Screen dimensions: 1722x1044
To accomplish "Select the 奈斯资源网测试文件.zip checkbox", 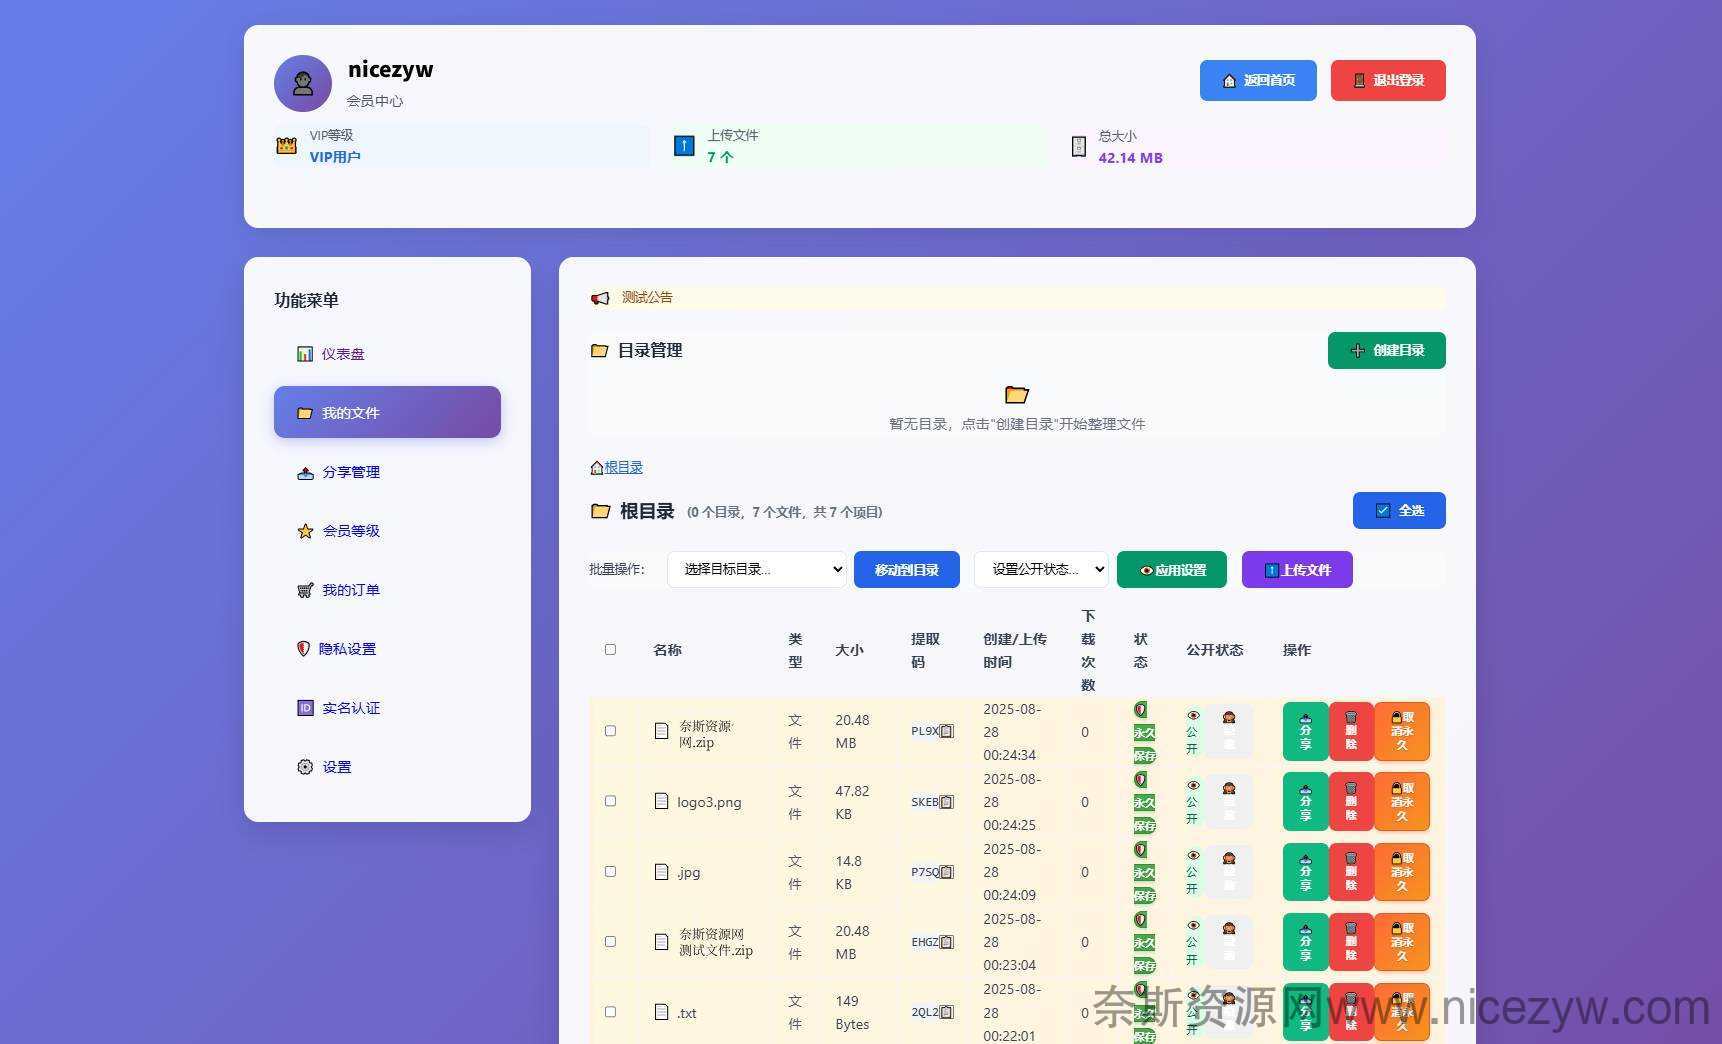I will pyautogui.click(x=610, y=941).
